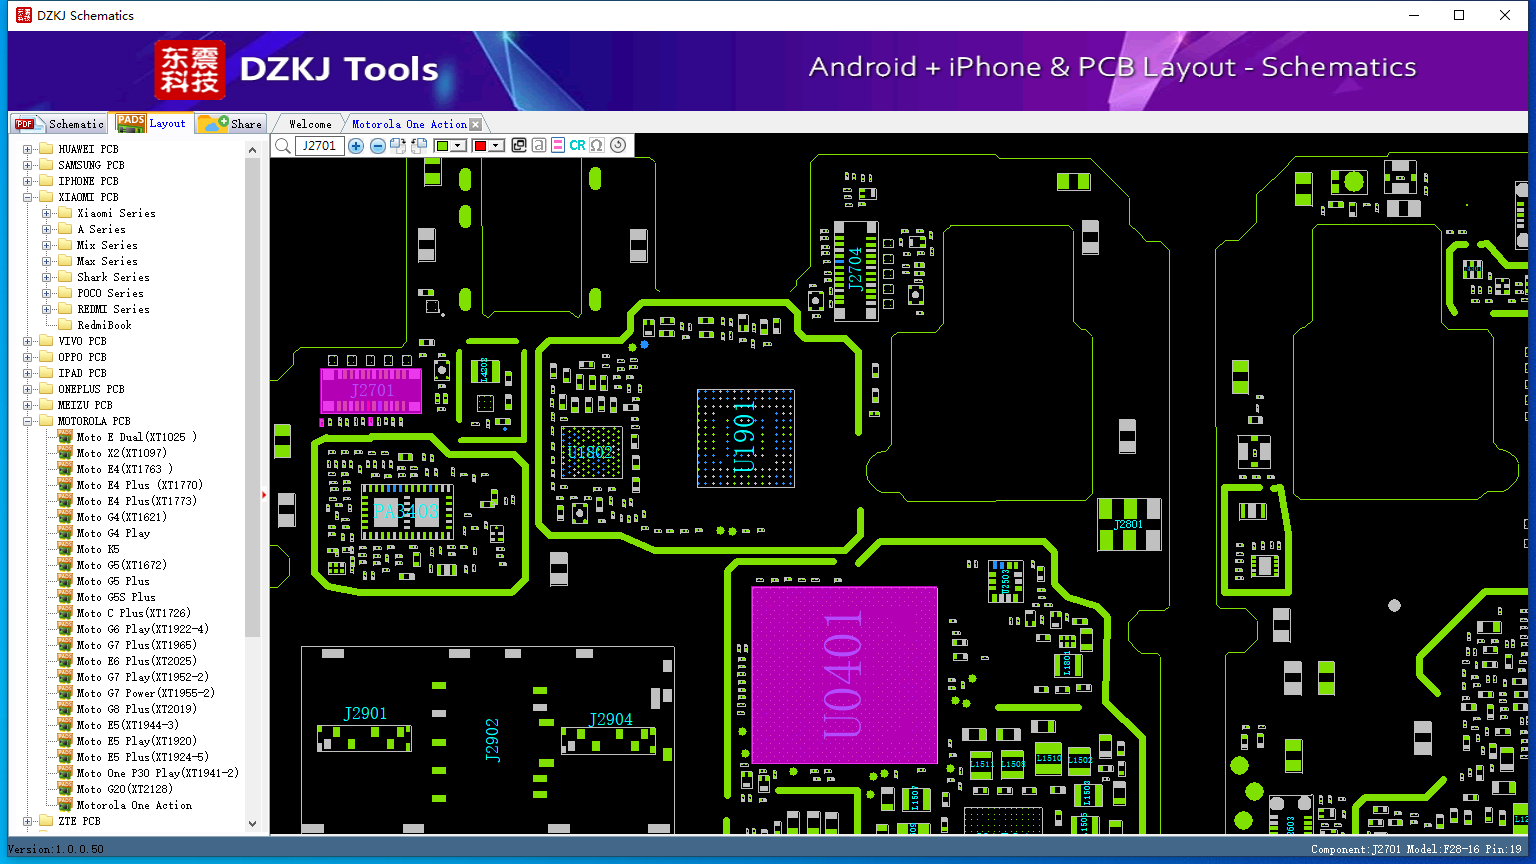This screenshot has height=864, width=1536.
Task: Click the rotate counter-clockwise pages icon
Action: [419, 146]
